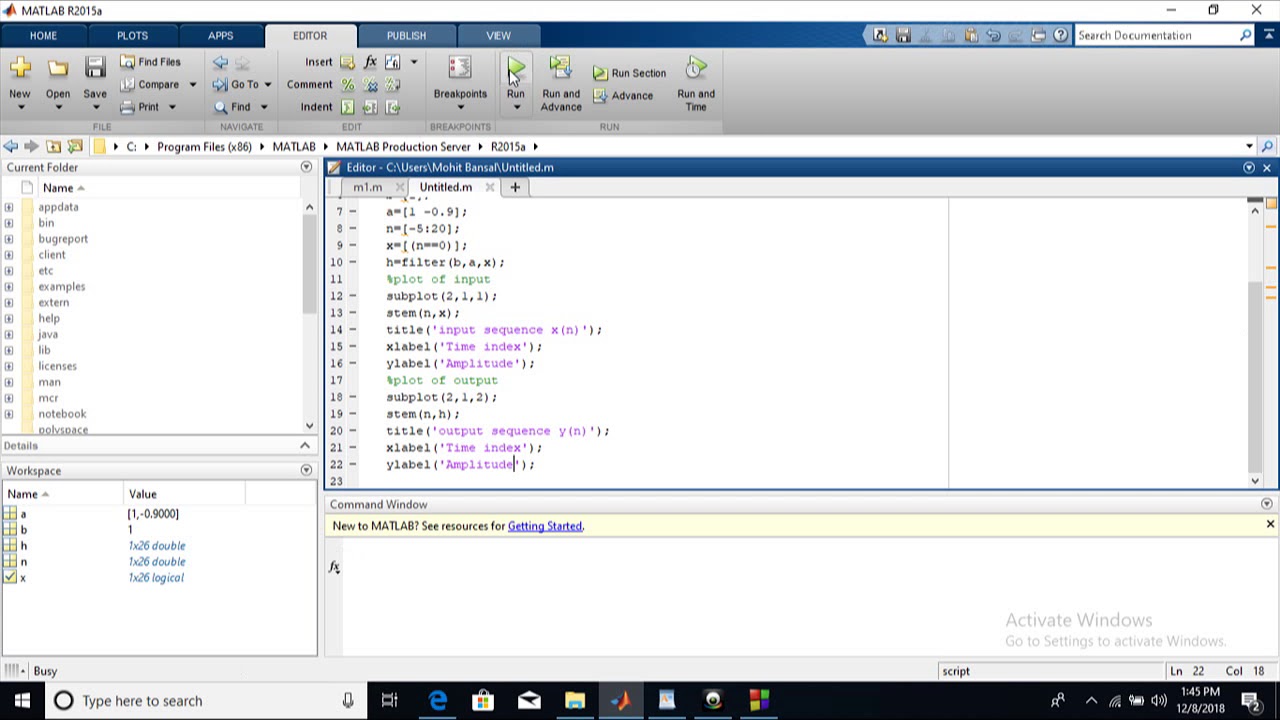Go up one folder level in address bar
The image size is (1280, 720).
[53, 147]
